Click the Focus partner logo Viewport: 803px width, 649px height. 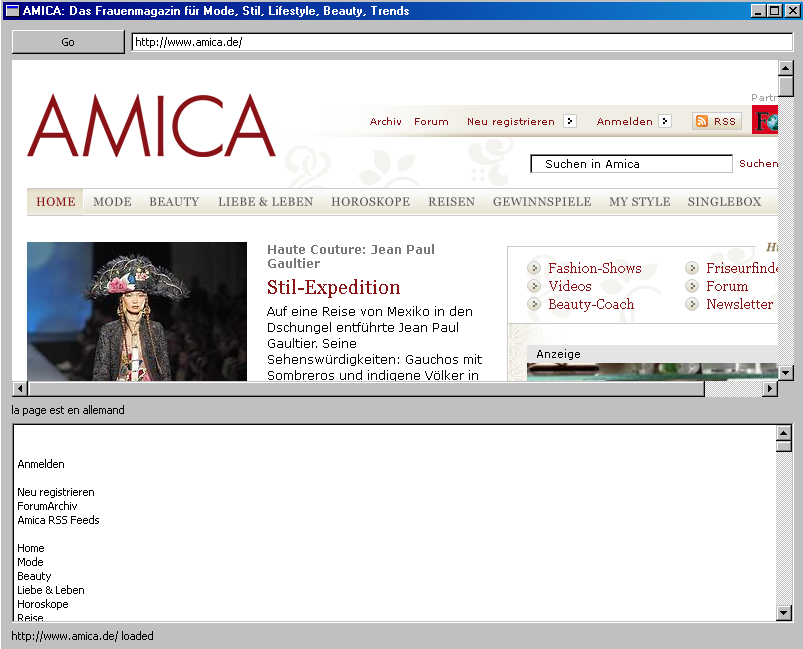coord(765,120)
